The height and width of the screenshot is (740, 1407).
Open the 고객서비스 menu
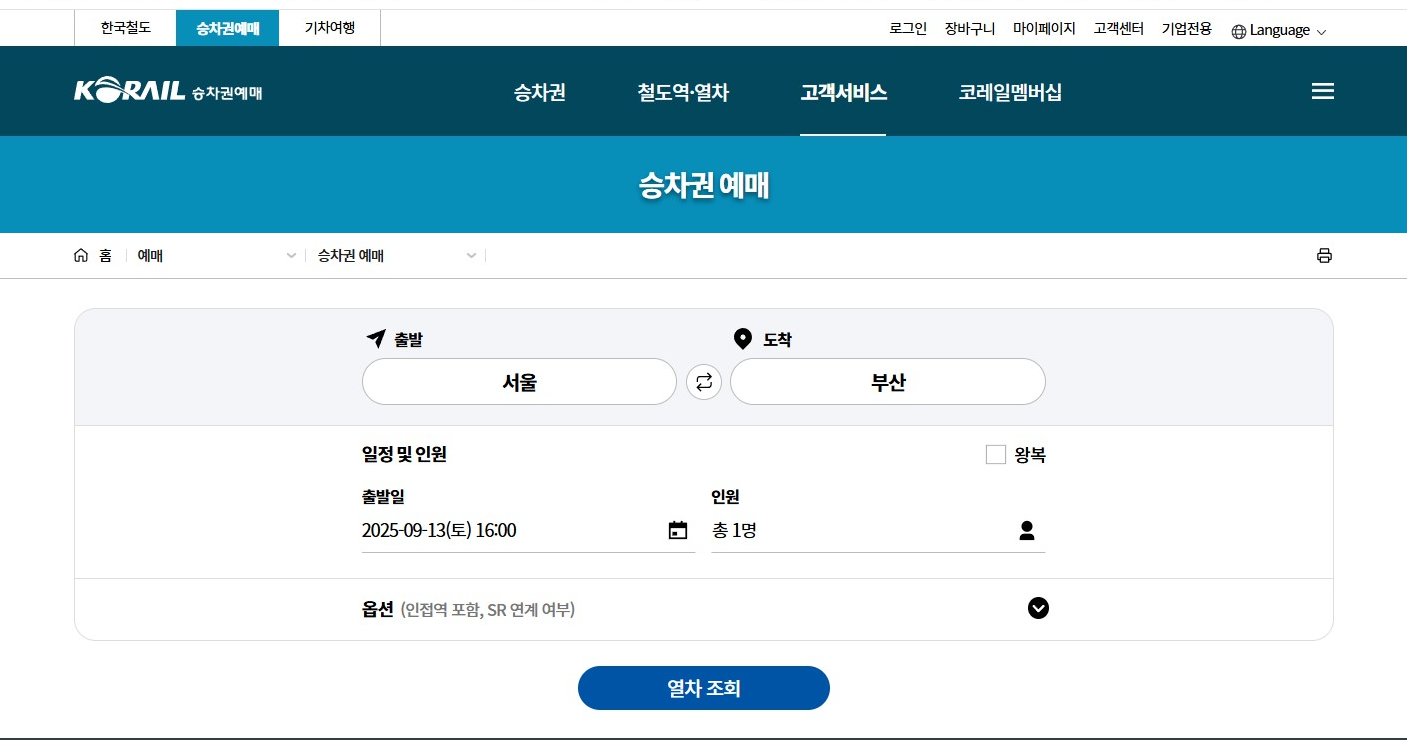[x=843, y=91]
